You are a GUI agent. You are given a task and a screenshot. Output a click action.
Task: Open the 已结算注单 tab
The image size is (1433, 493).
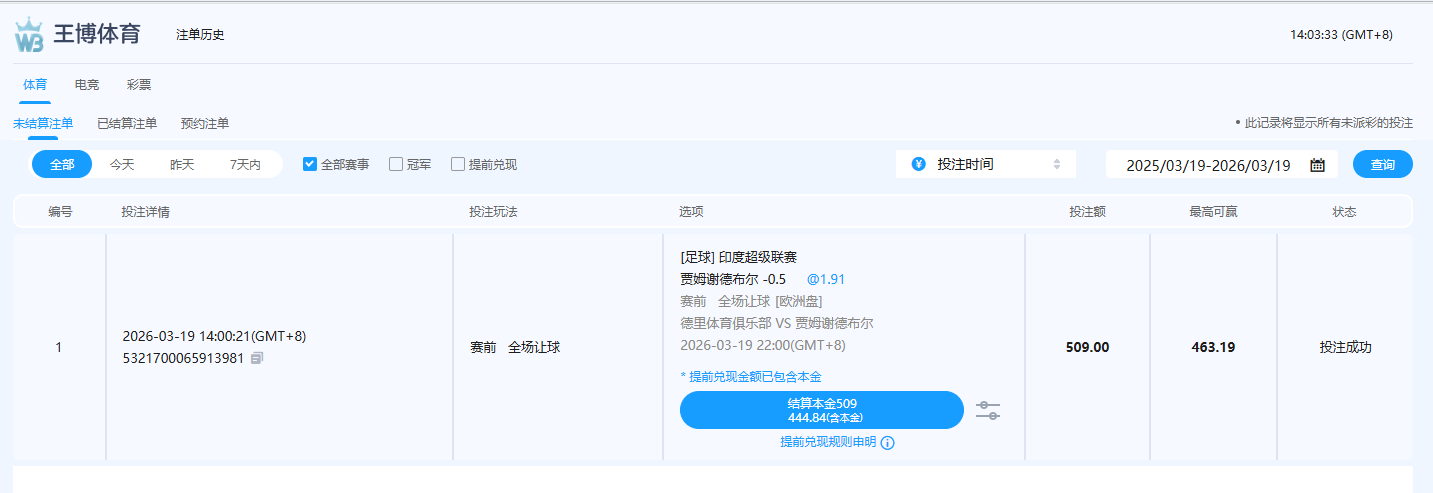tap(127, 124)
